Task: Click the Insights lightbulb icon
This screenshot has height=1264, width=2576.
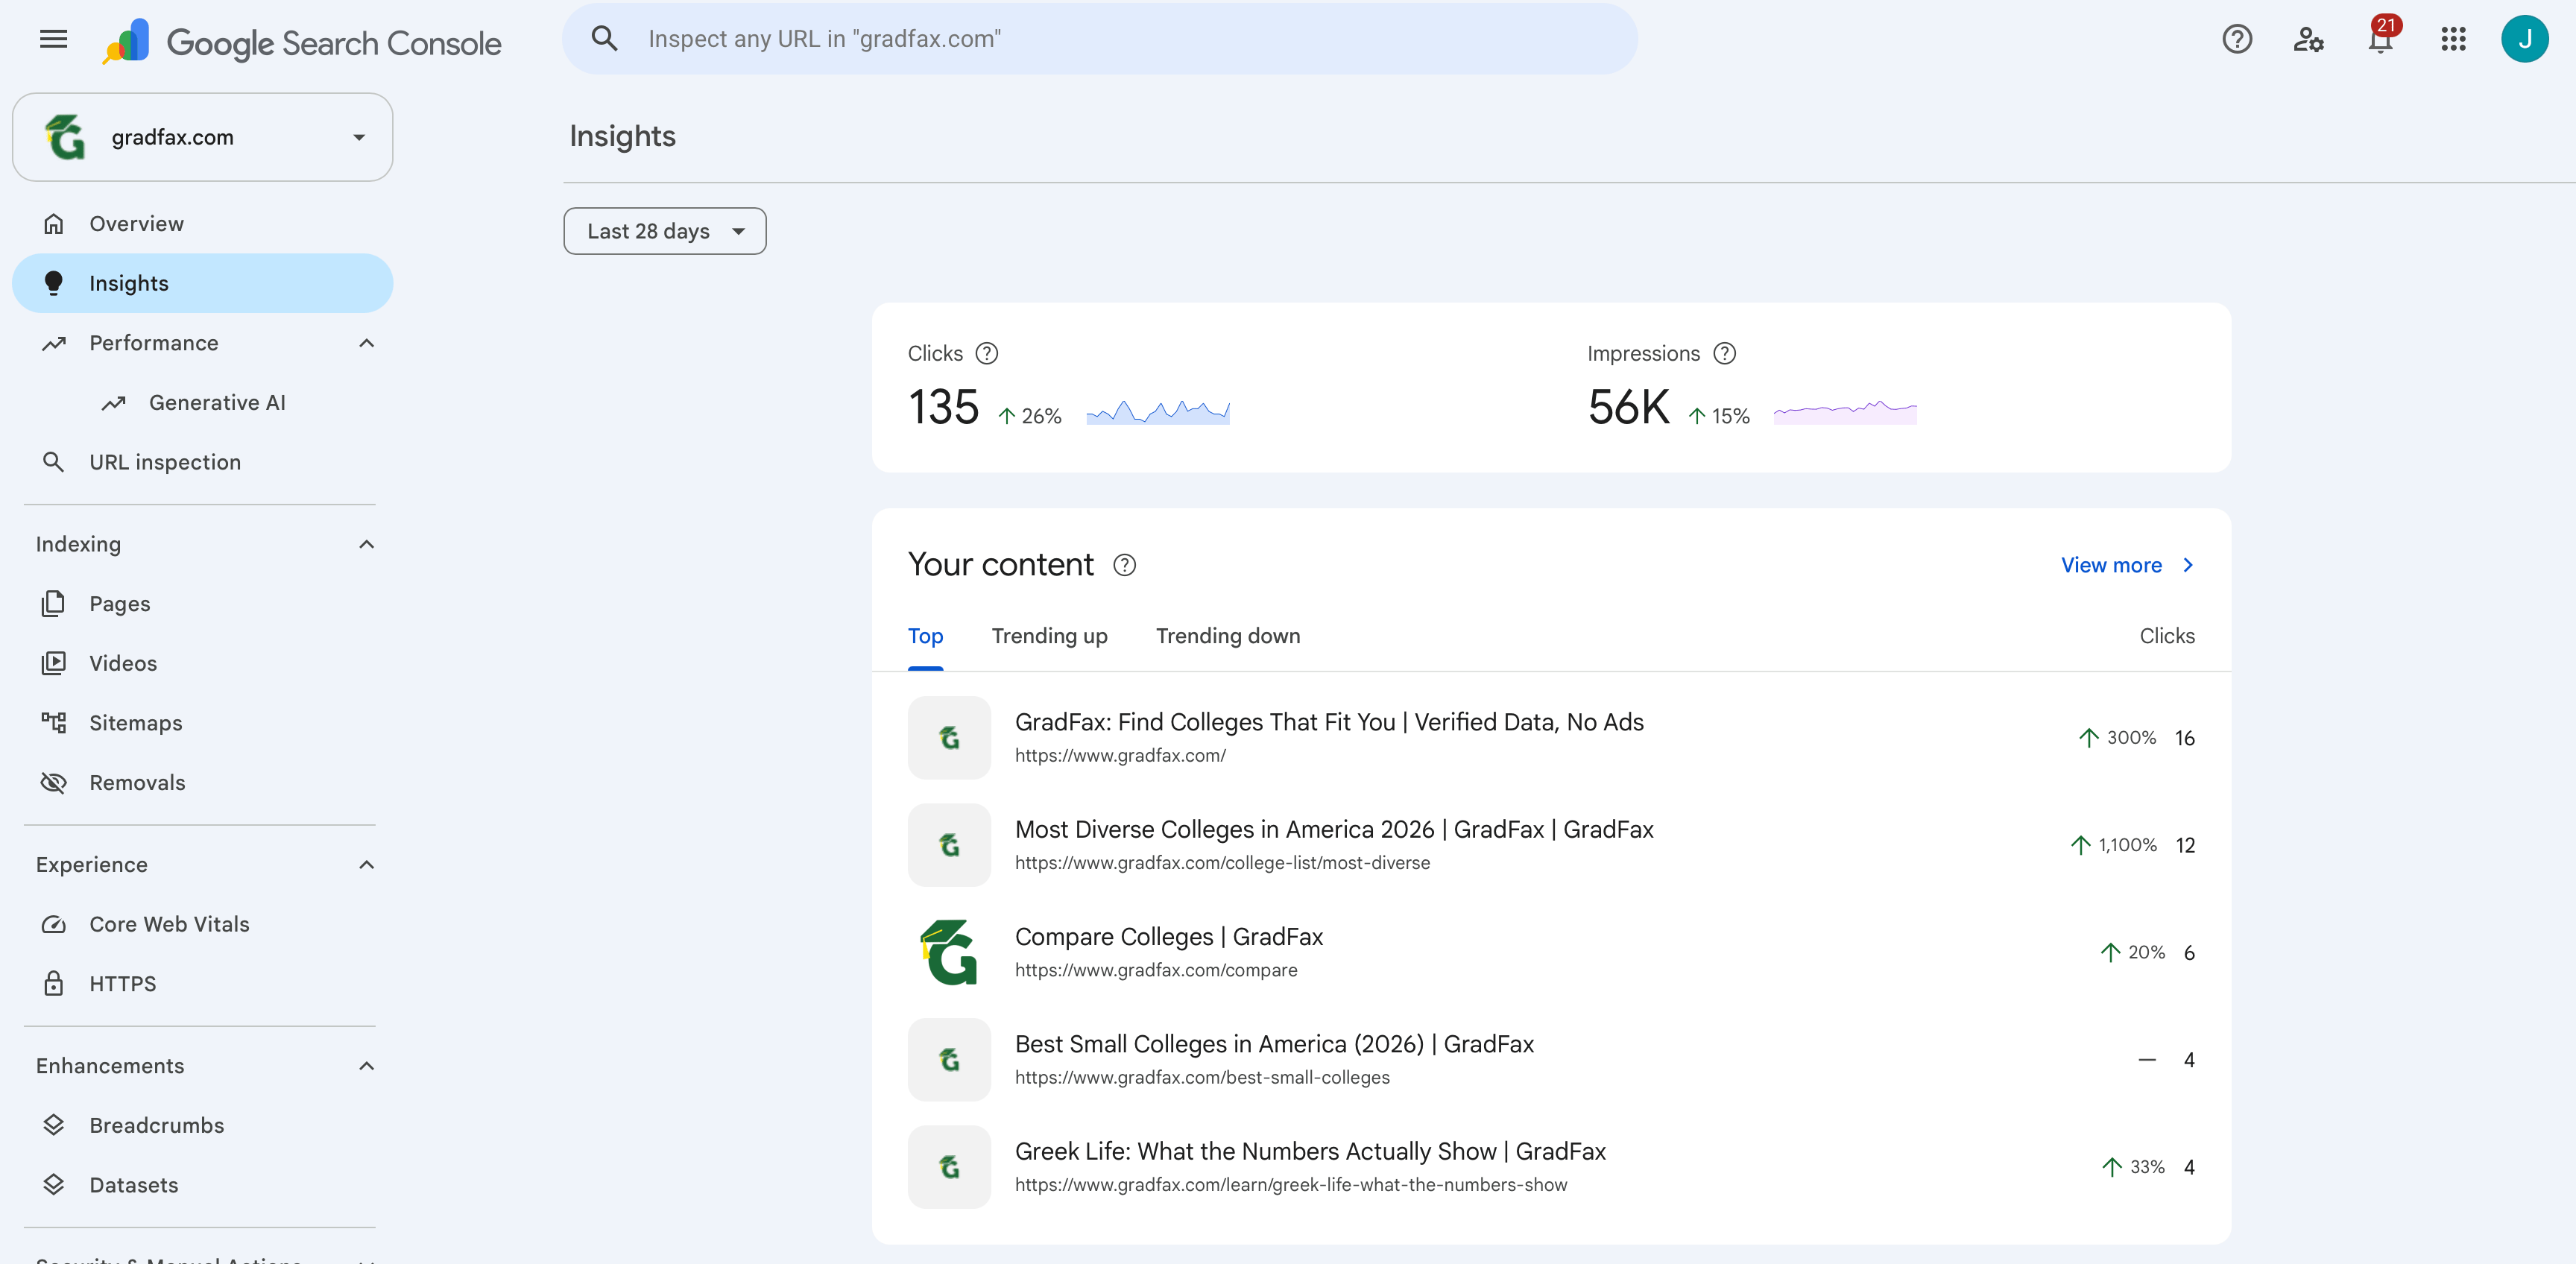Action: pyautogui.click(x=54, y=283)
